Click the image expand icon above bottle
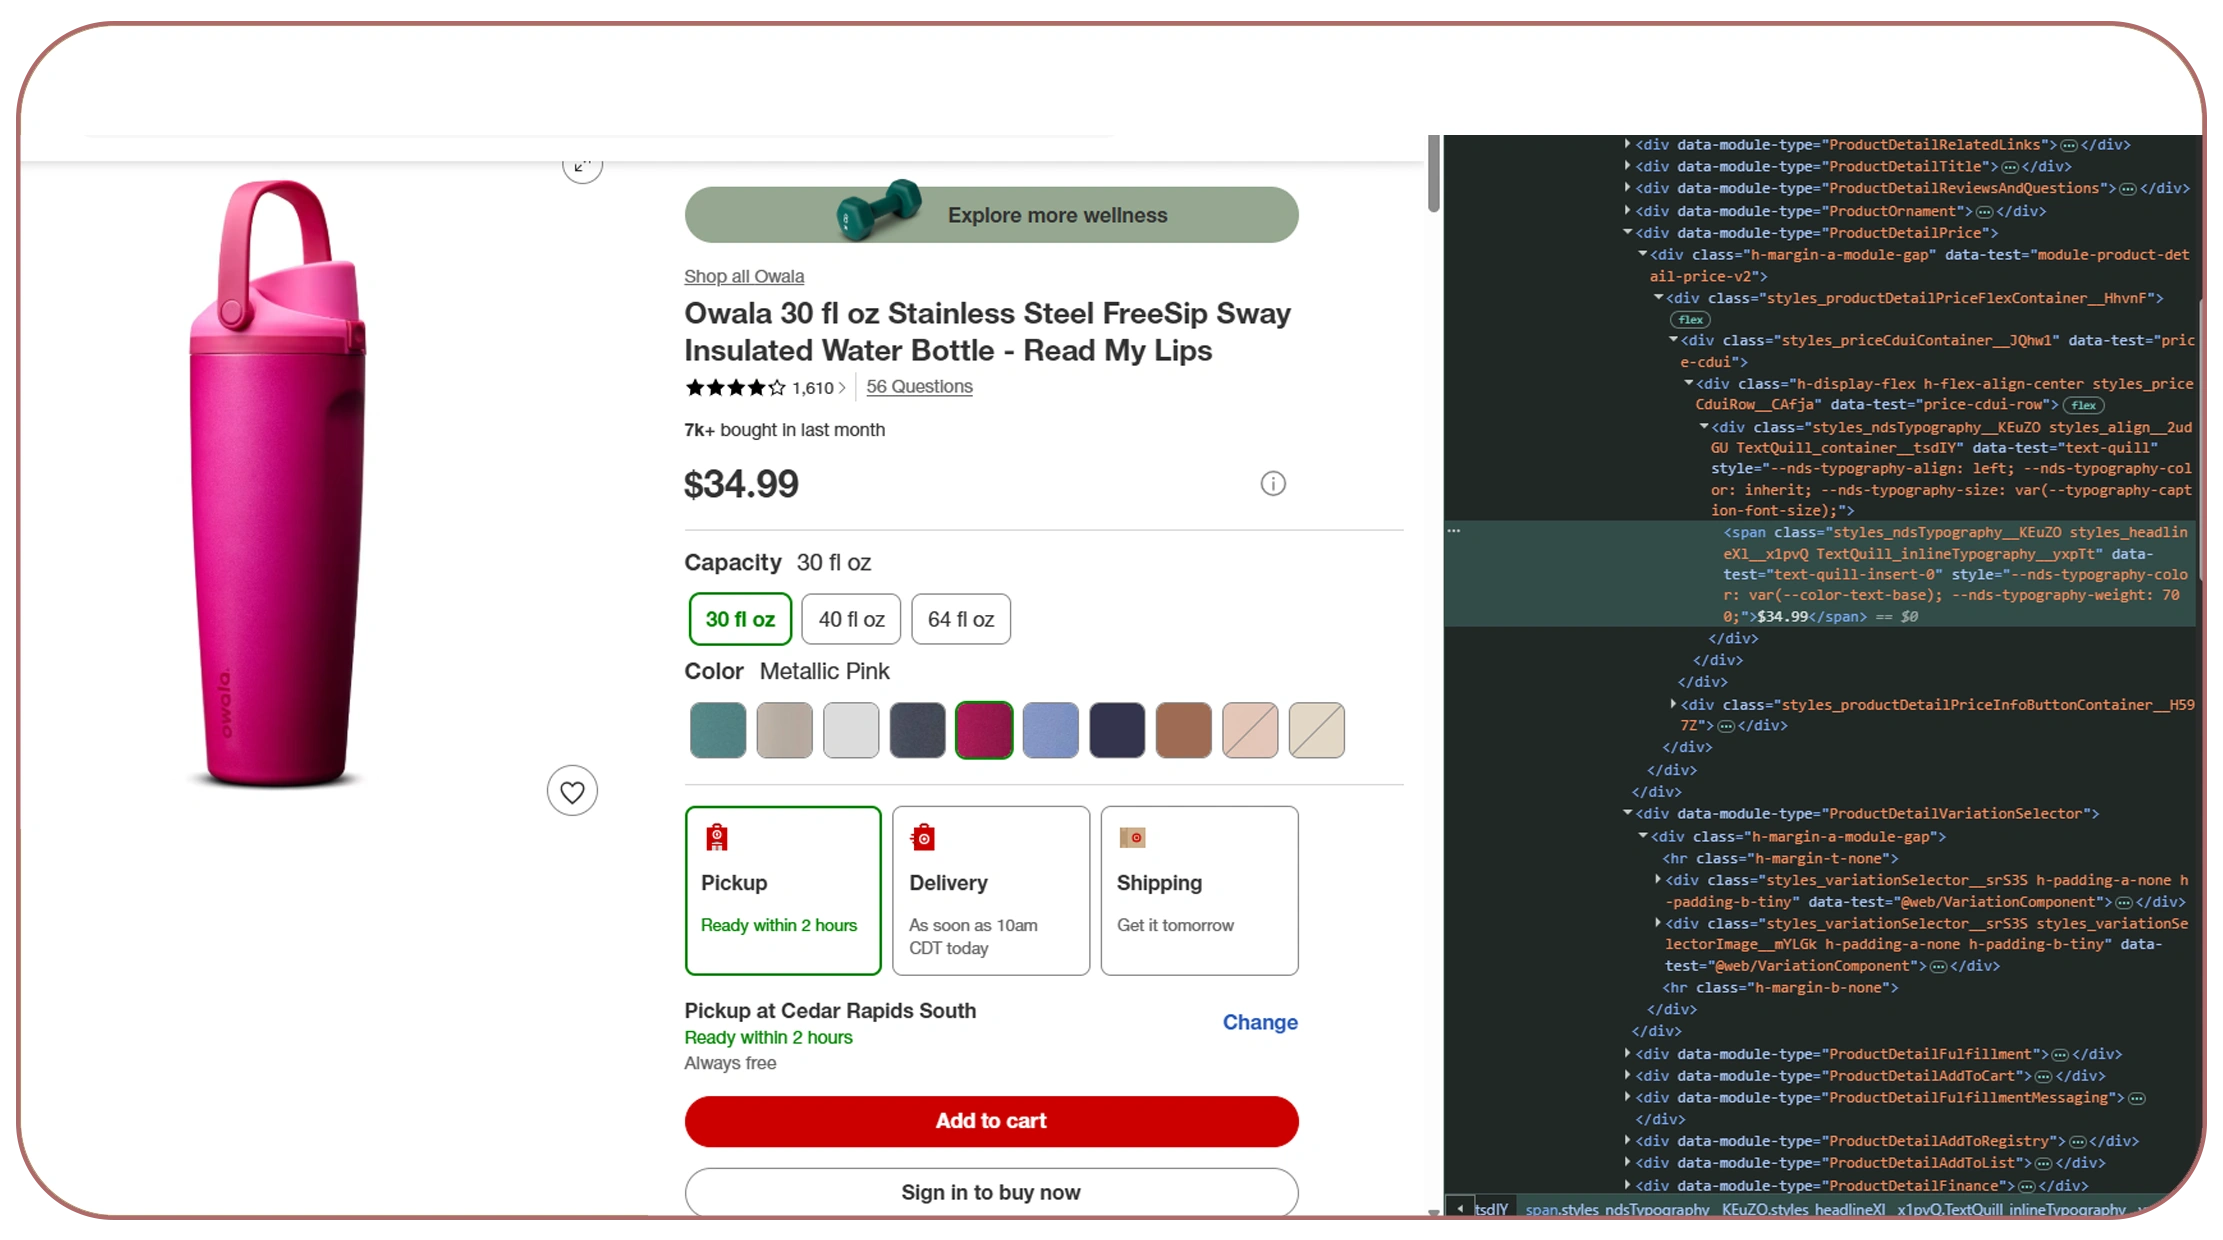The image size is (2223, 1240). pyautogui.click(x=582, y=166)
